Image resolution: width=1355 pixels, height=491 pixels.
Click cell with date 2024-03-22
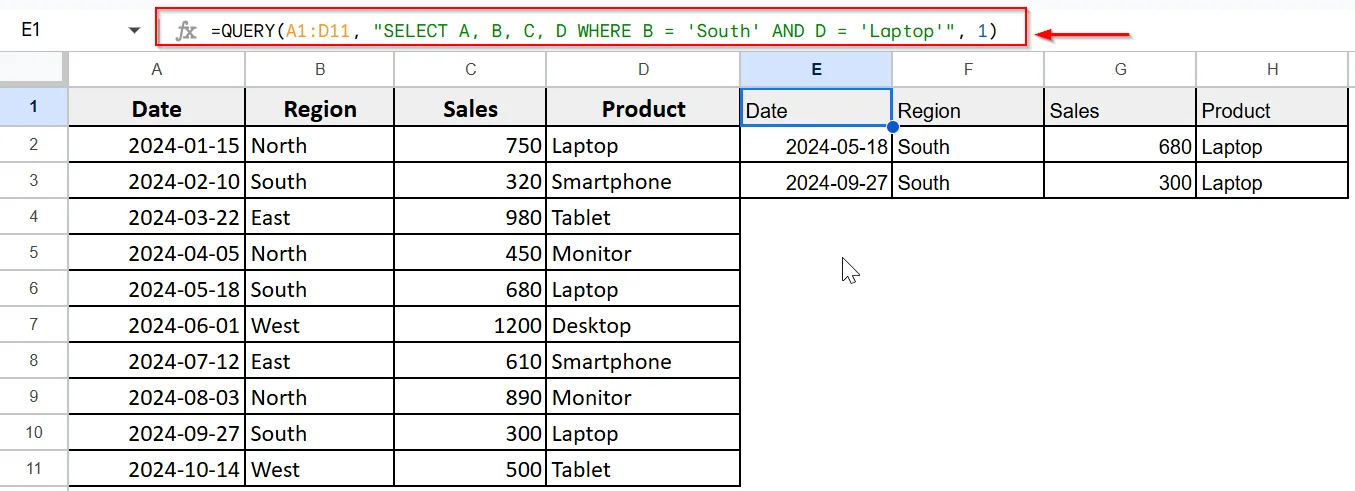[157, 217]
